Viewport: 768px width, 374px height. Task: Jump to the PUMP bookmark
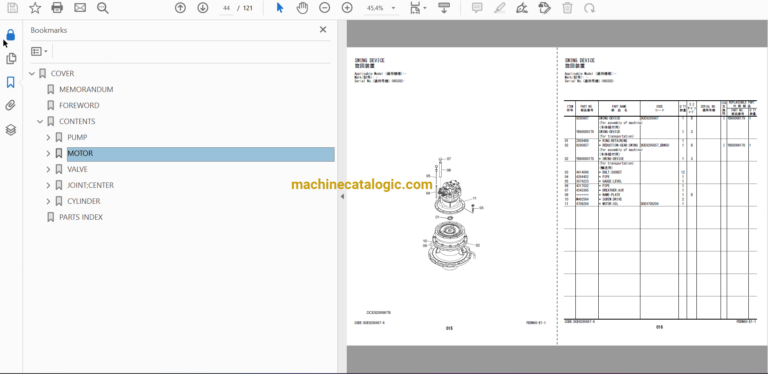[77, 138]
